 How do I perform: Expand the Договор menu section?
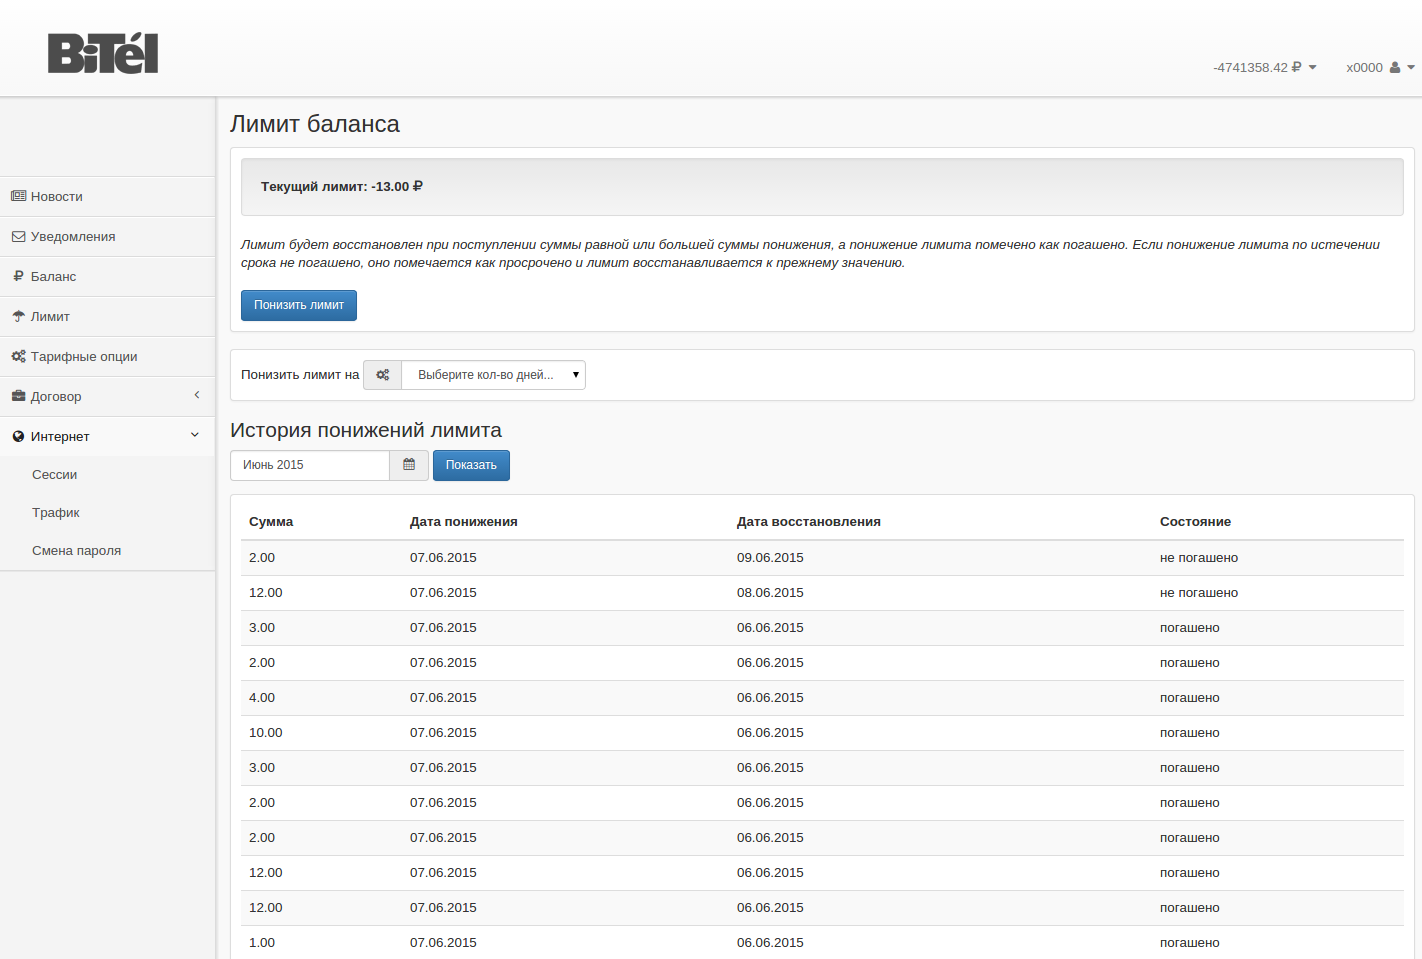pos(107,396)
